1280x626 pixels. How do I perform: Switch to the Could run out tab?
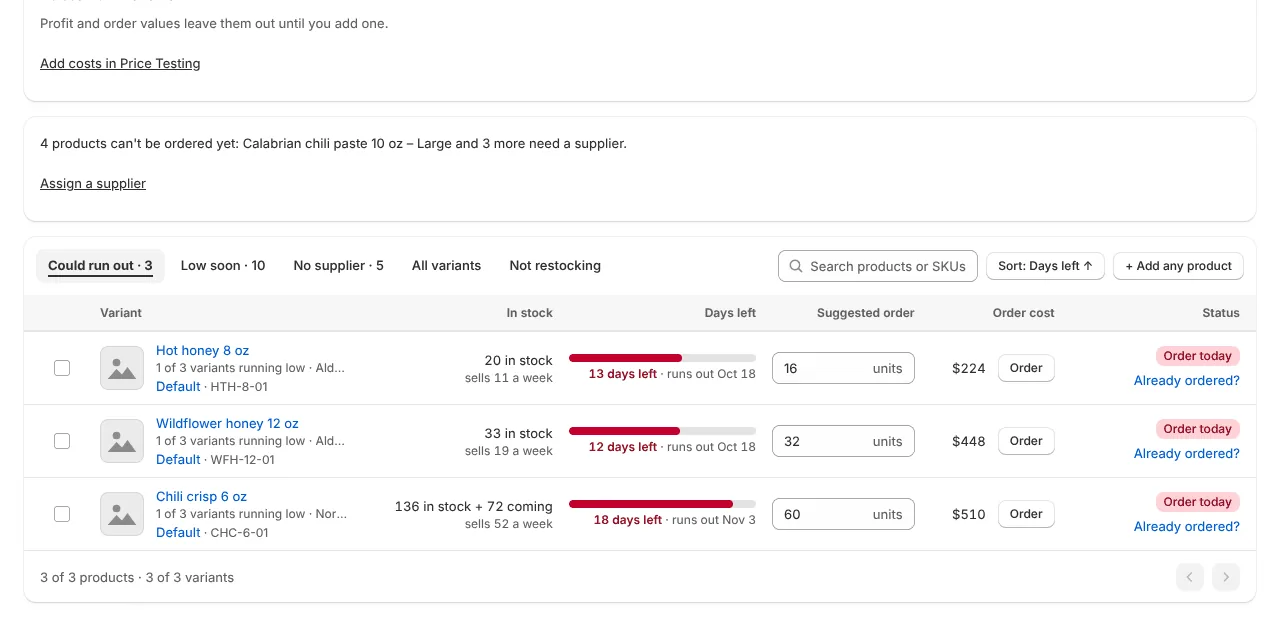coord(100,266)
